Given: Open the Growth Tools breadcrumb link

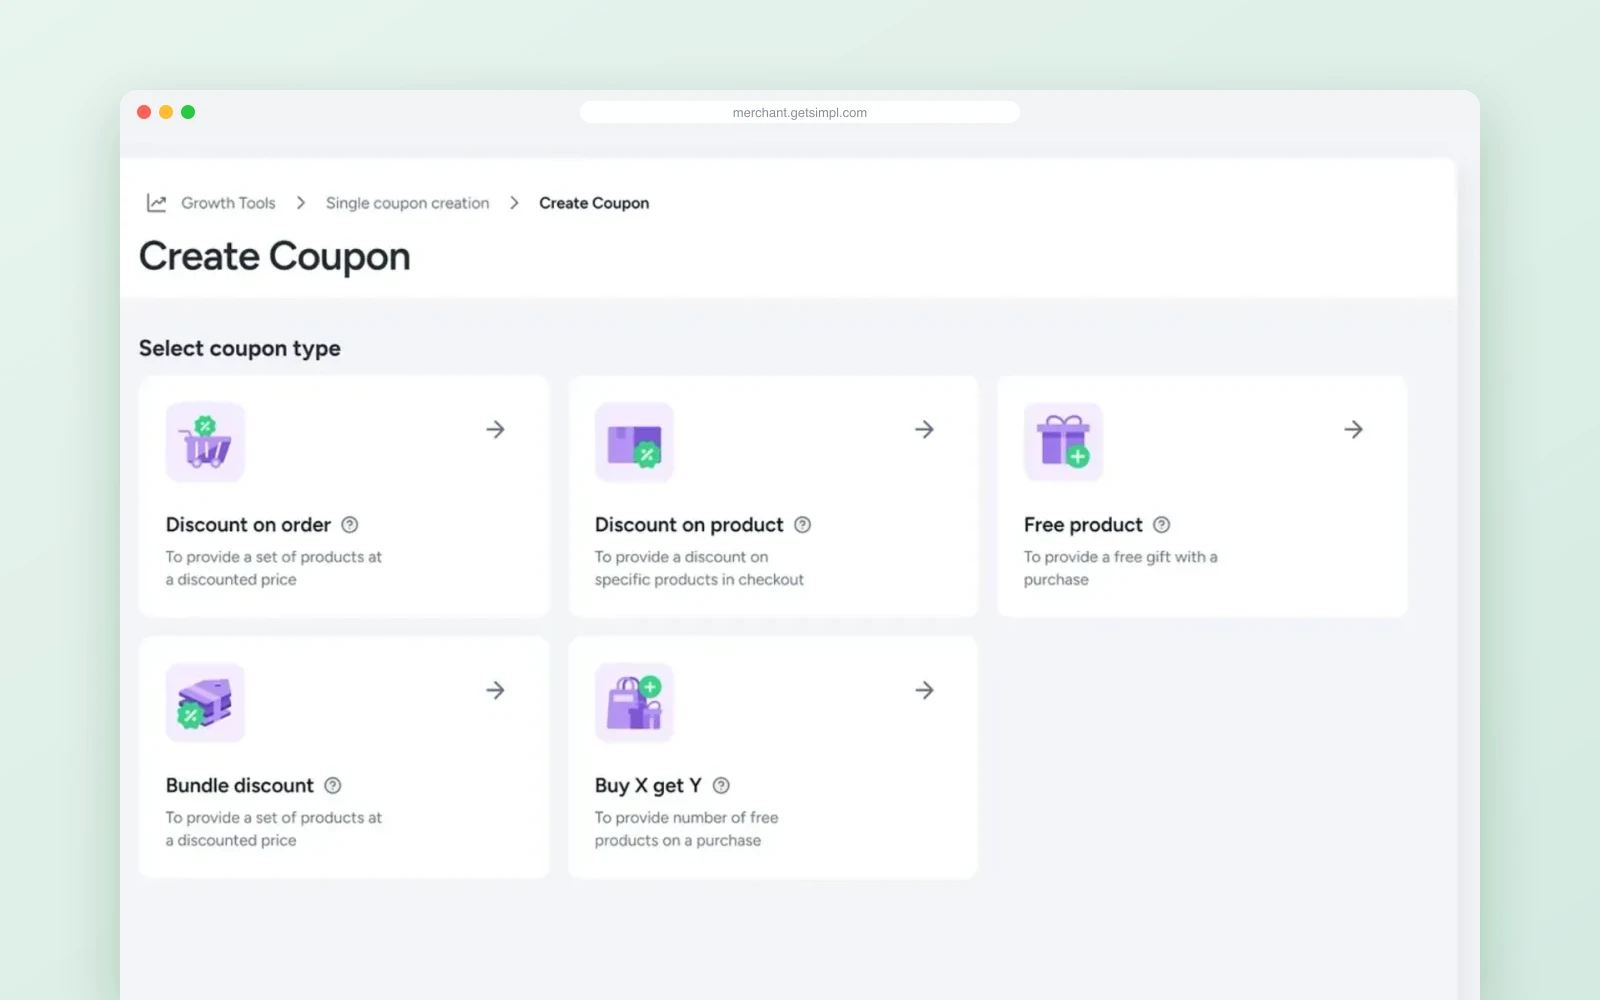Looking at the screenshot, I should click(228, 203).
